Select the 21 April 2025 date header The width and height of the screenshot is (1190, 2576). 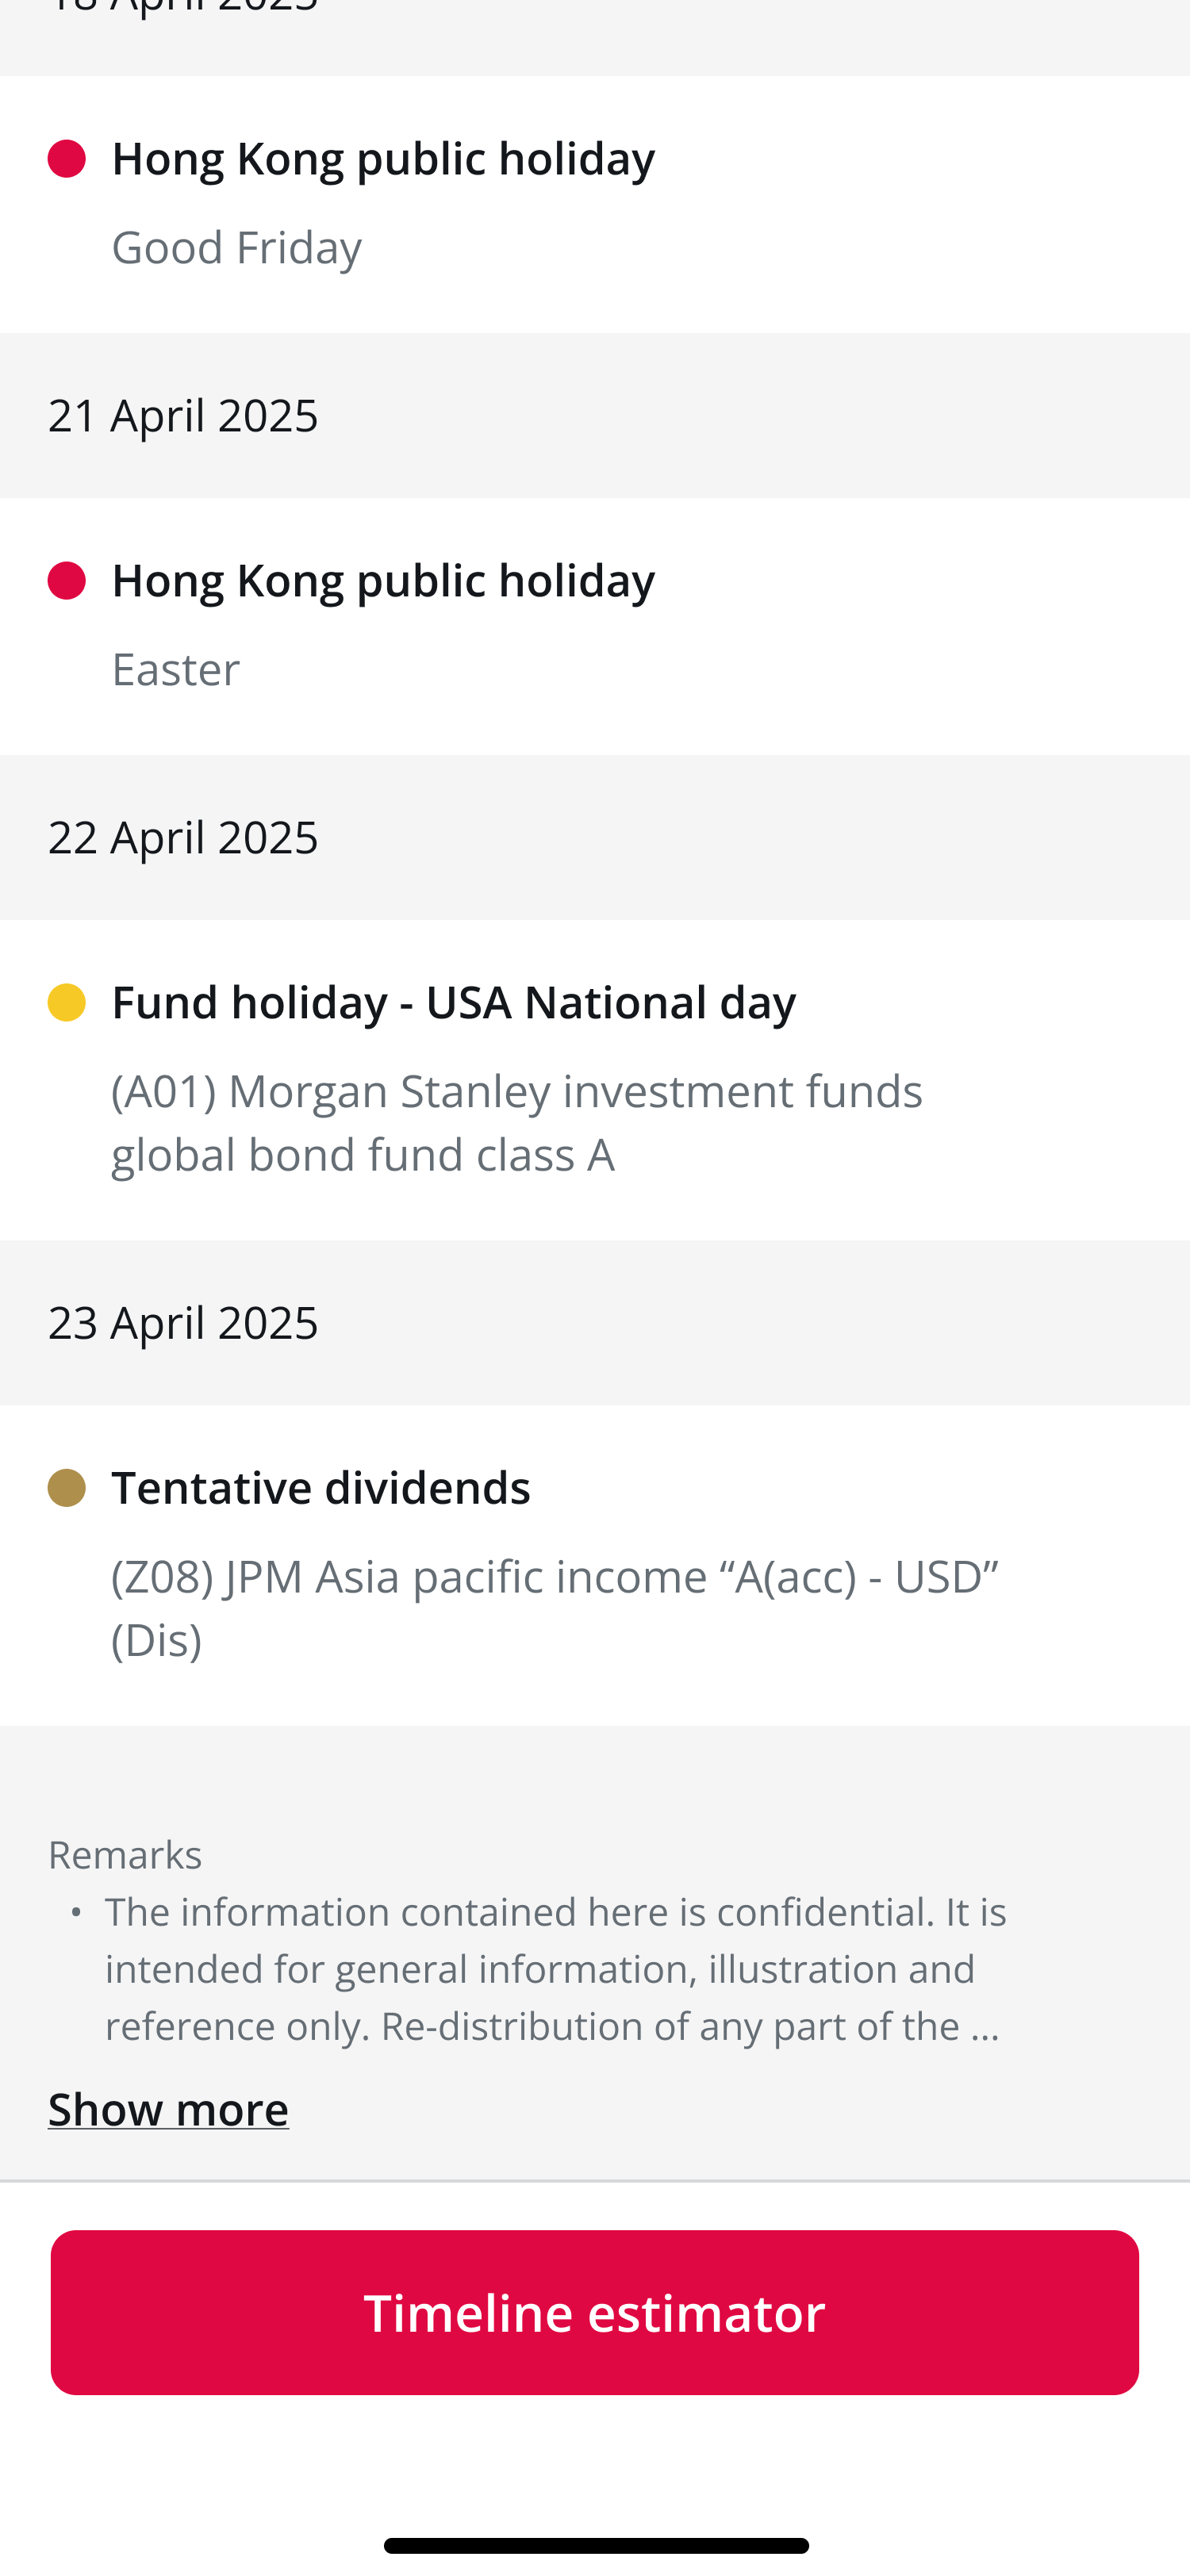tap(183, 416)
